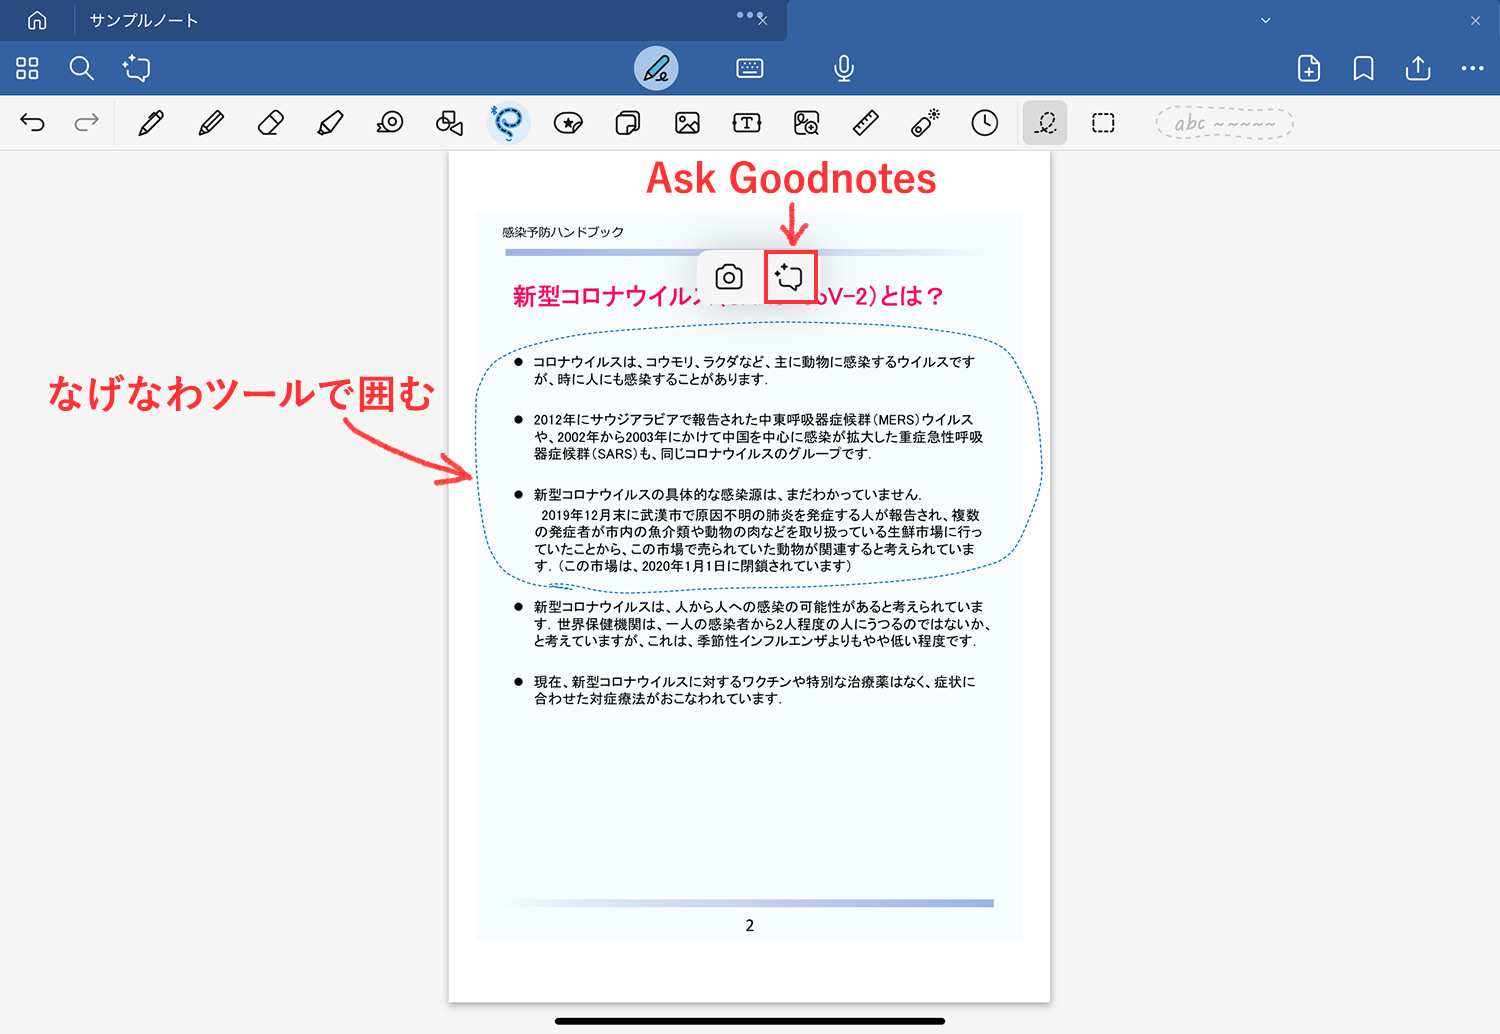Ask Goodnotes about the selected area

click(x=790, y=277)
